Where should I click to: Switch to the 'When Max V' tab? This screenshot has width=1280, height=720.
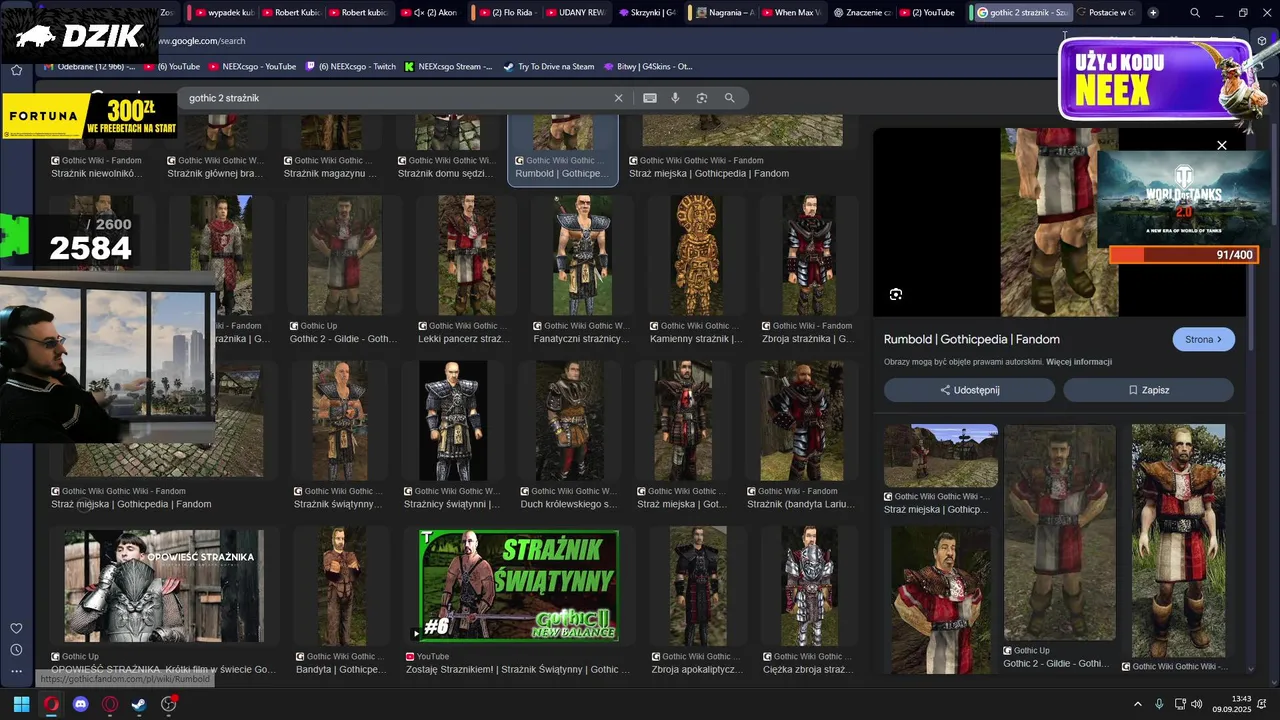tap(793, 13)
